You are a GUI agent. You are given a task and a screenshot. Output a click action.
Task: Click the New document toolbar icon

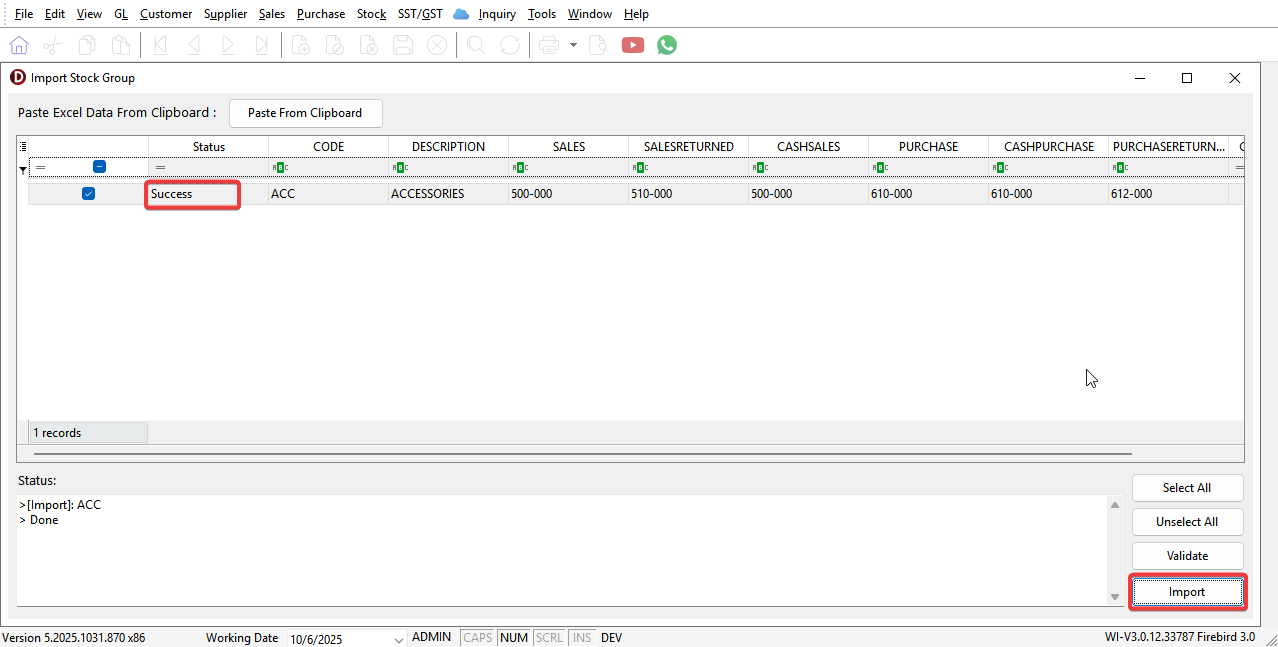(x=301, y=45)
